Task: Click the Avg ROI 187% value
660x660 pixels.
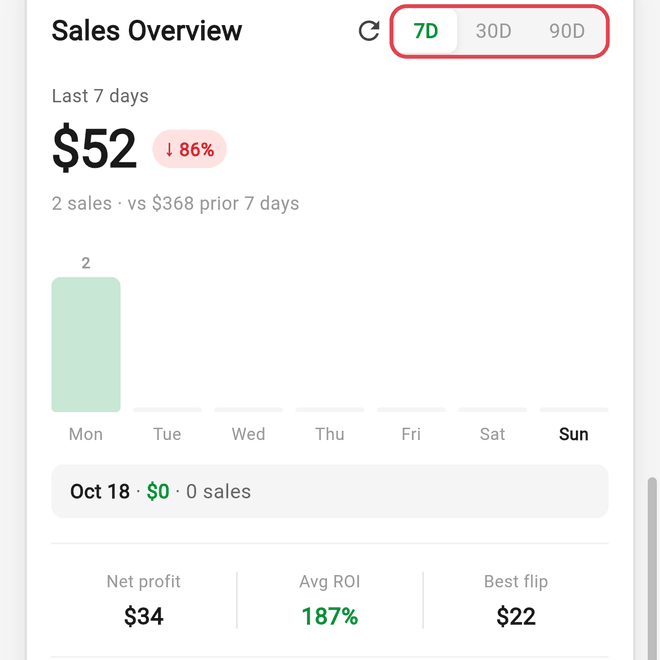Action: (330, 616)
